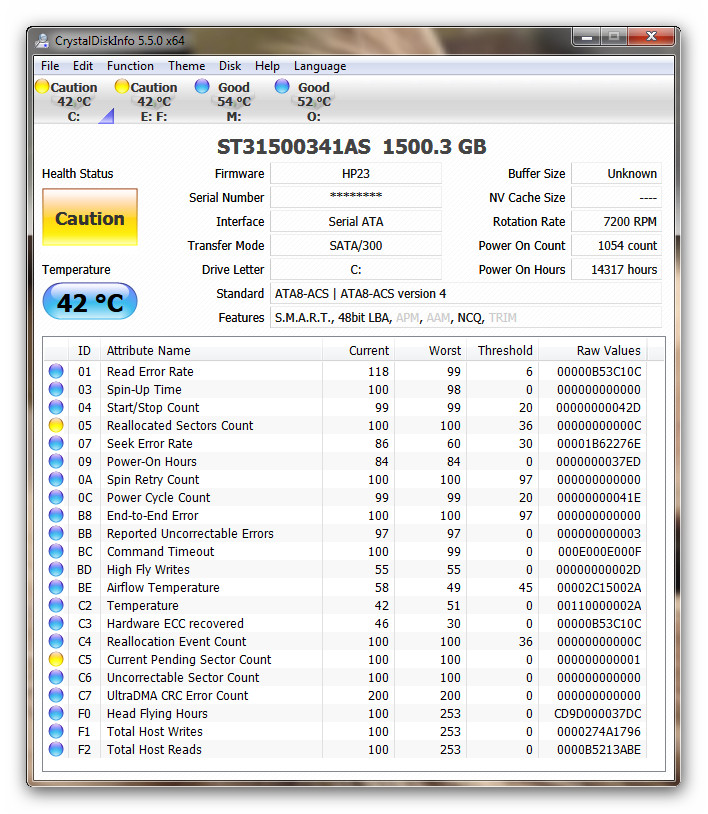Click the status orb for Reallocation Event Count
708x814 pixels.
pyautogui.click(x=56, y=641)
